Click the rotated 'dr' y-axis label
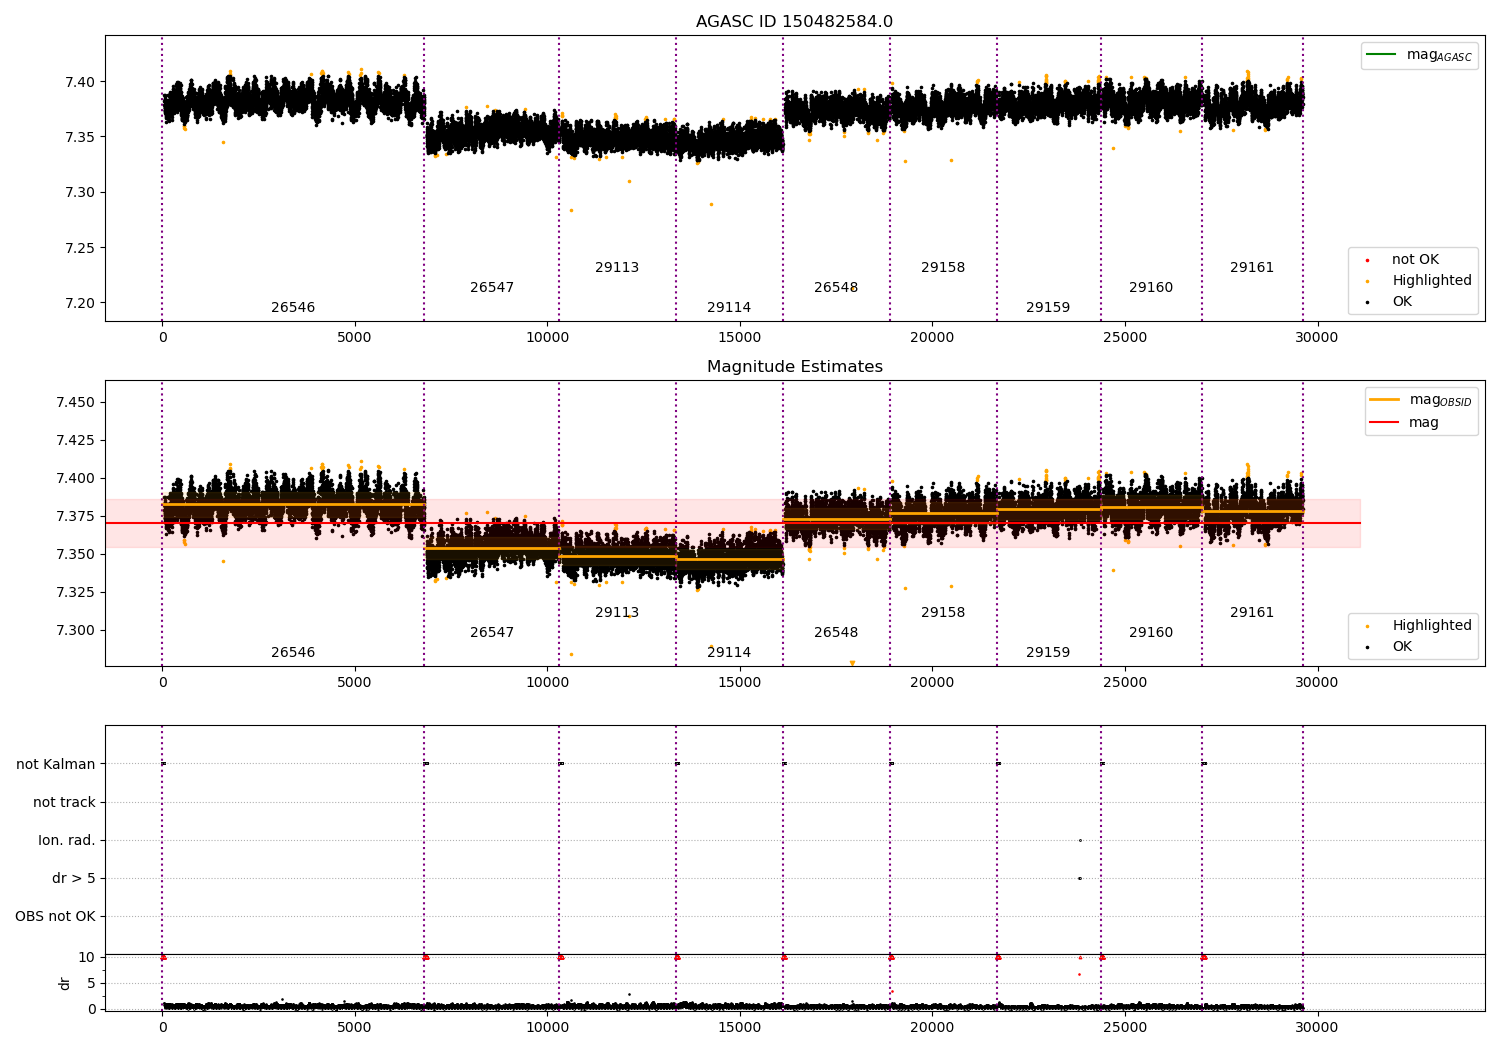This screenshot has height=1050, width=1500. (x=65, y=984)
